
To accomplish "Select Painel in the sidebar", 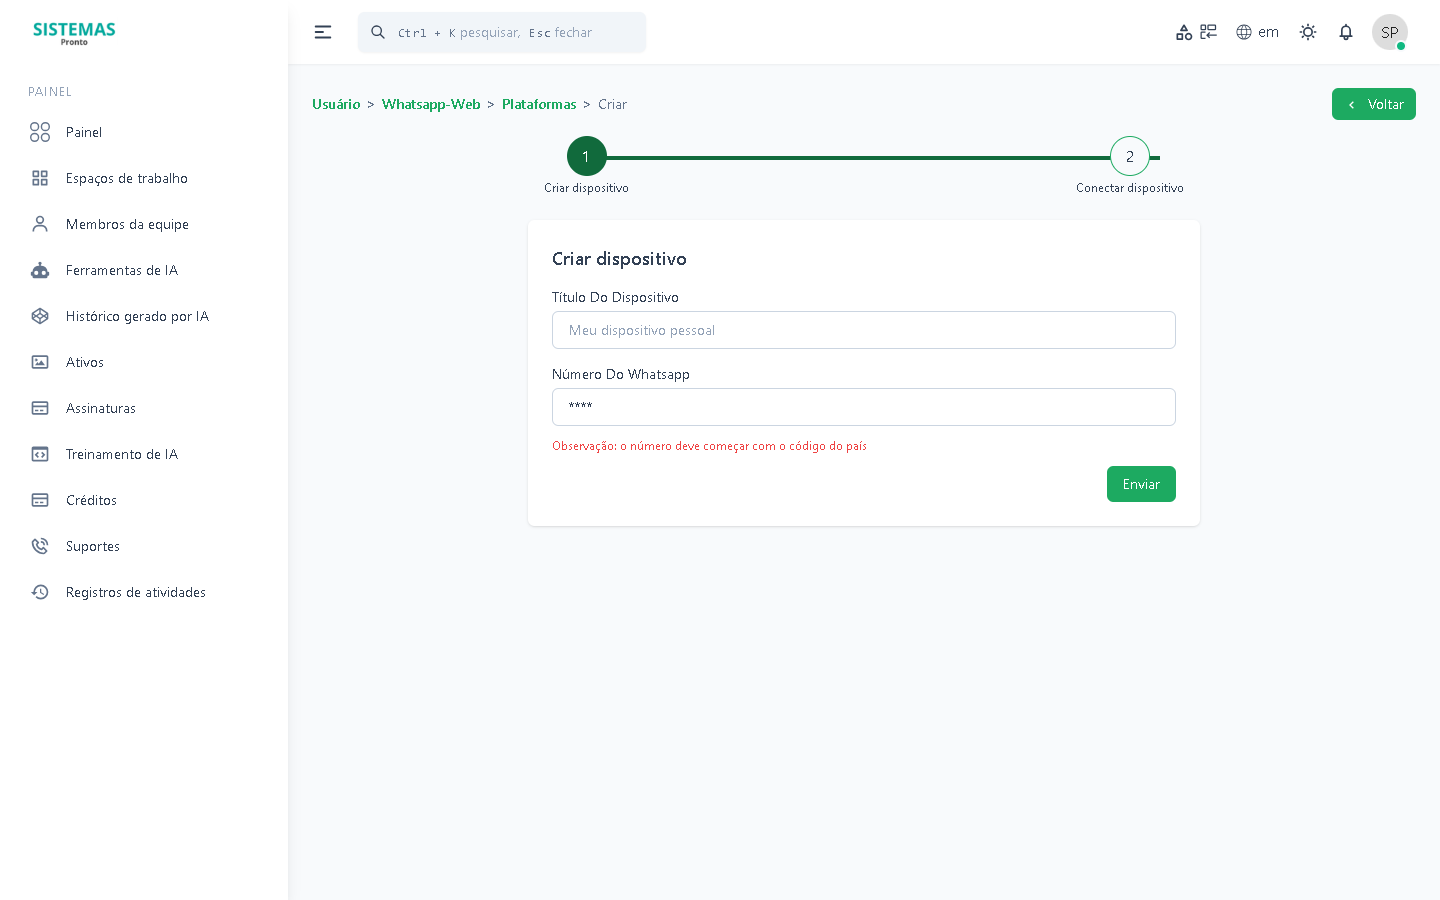I will tap(83, 132).
